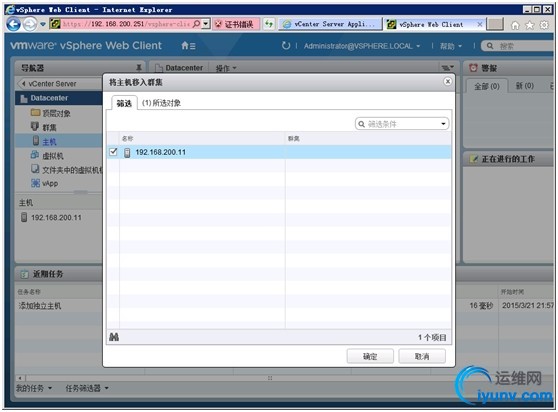558x412 pixels.
Task: Open the panel options menu icon
Action: tap(448, 68)
